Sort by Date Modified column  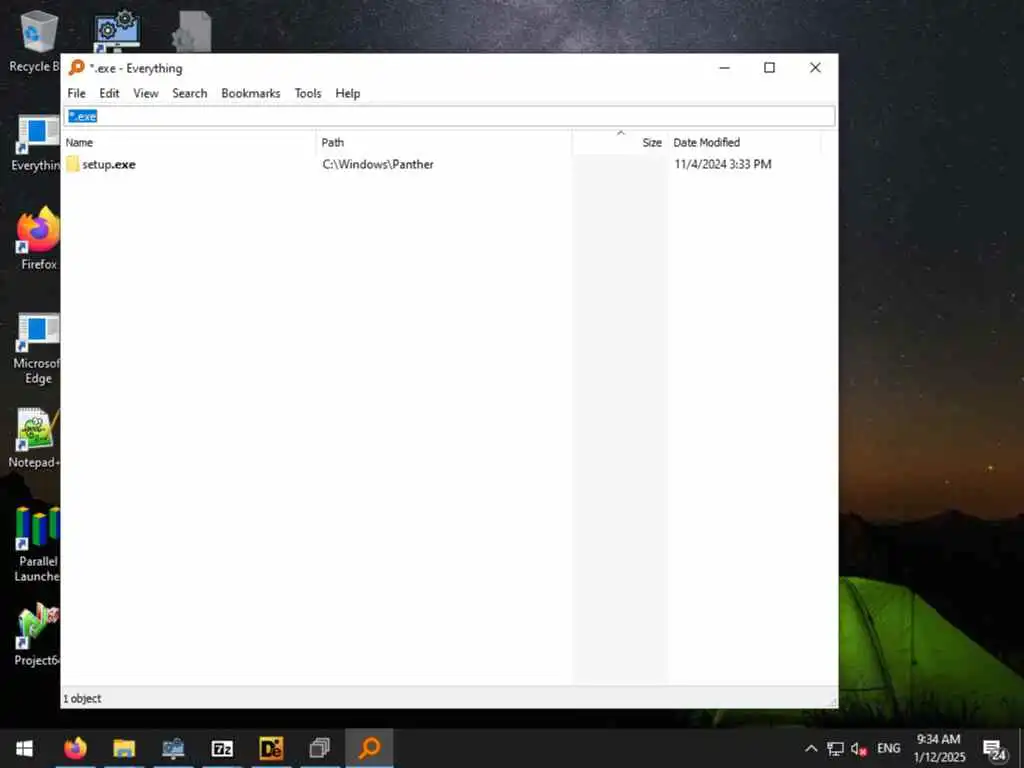click(x=744, y=142)
